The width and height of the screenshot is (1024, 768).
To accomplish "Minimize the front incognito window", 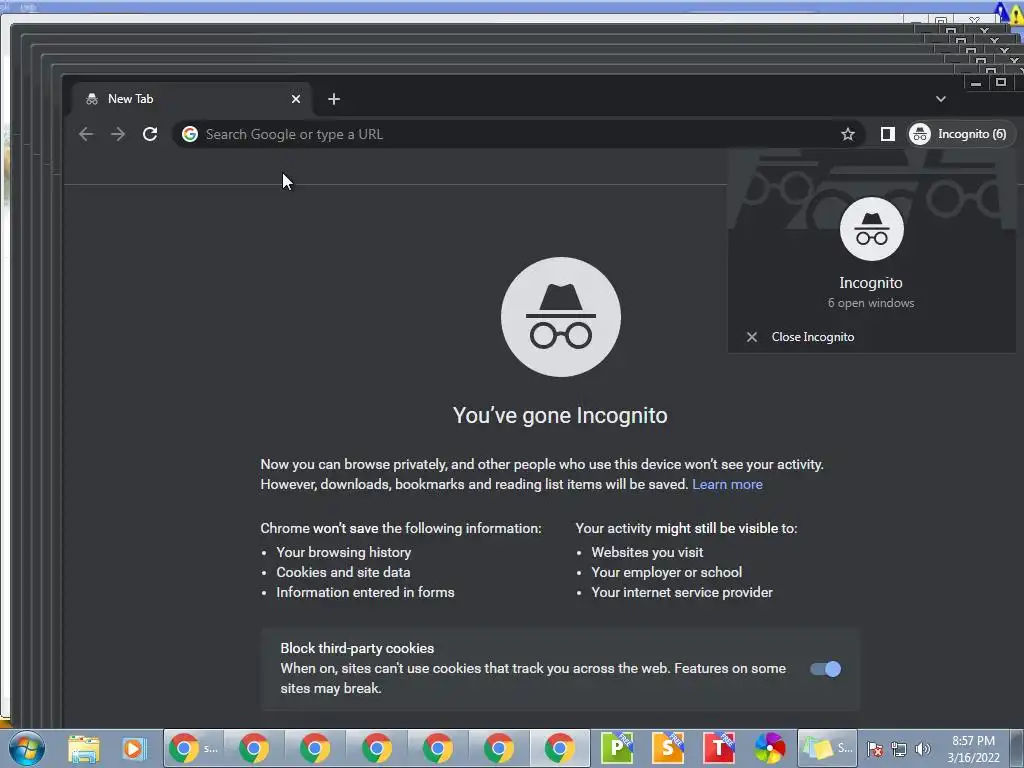I will (976, 83).
